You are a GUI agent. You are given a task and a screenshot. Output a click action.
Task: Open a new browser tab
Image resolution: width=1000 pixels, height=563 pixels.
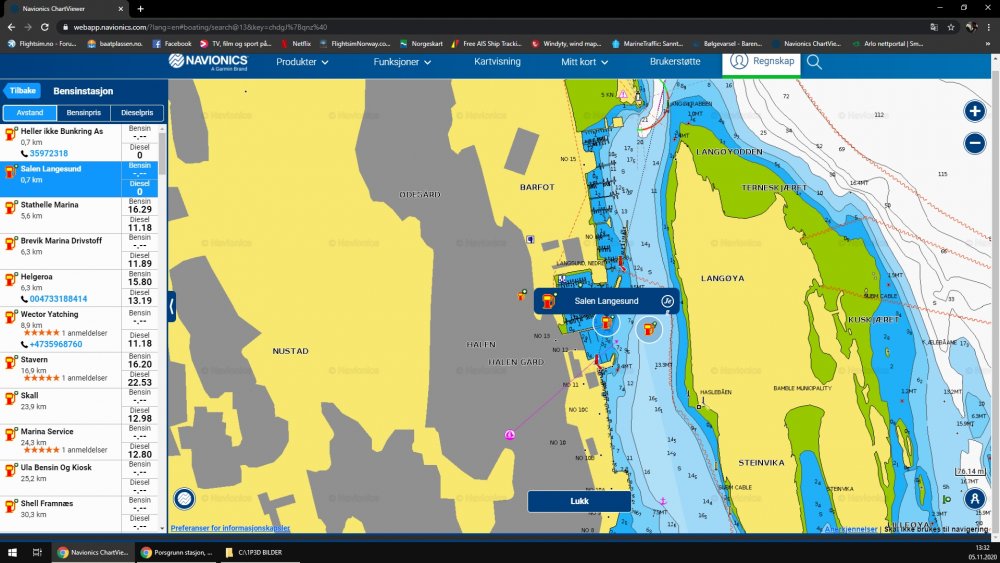pos(140,8)
